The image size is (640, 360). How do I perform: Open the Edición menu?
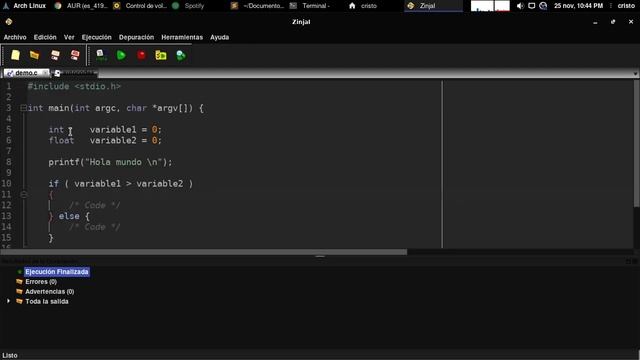45,37
